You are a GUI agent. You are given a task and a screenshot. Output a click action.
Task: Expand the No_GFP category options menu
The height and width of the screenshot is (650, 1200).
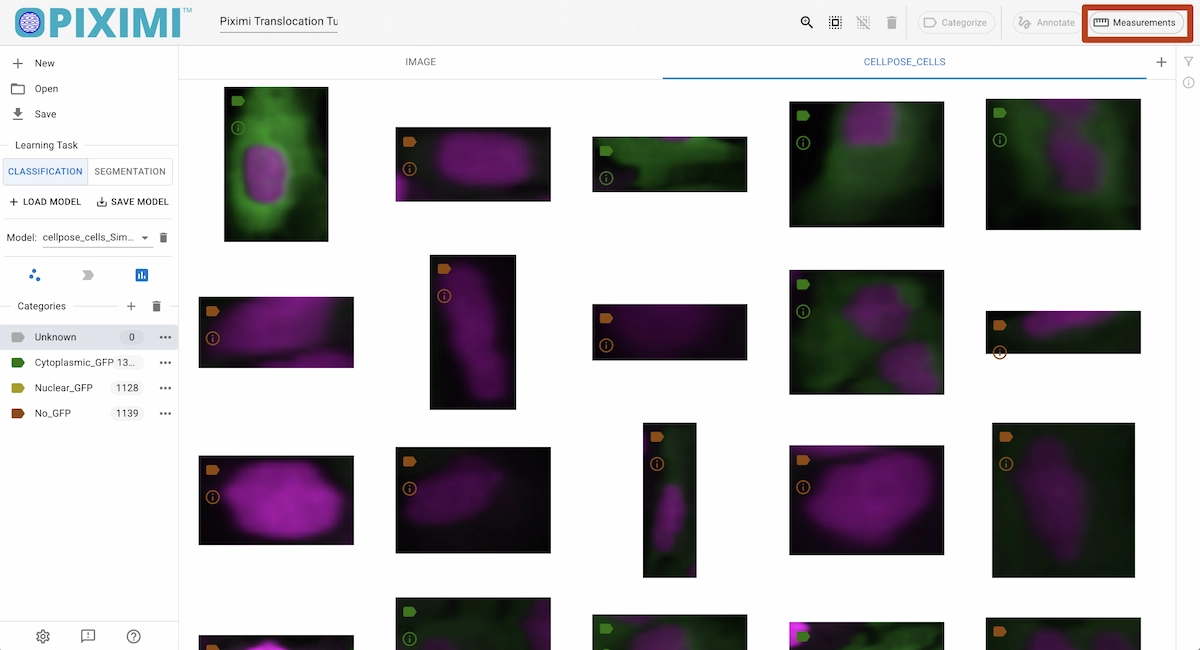[165, 413]
